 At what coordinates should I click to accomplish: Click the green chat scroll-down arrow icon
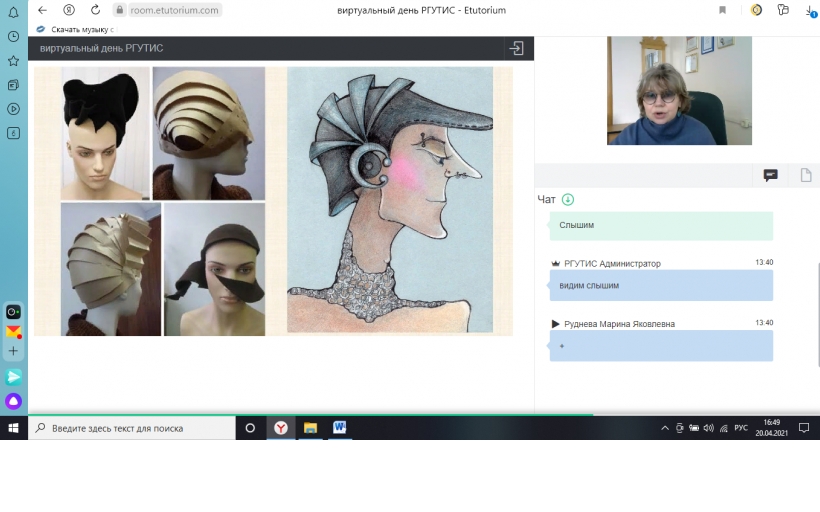[567, 199]
